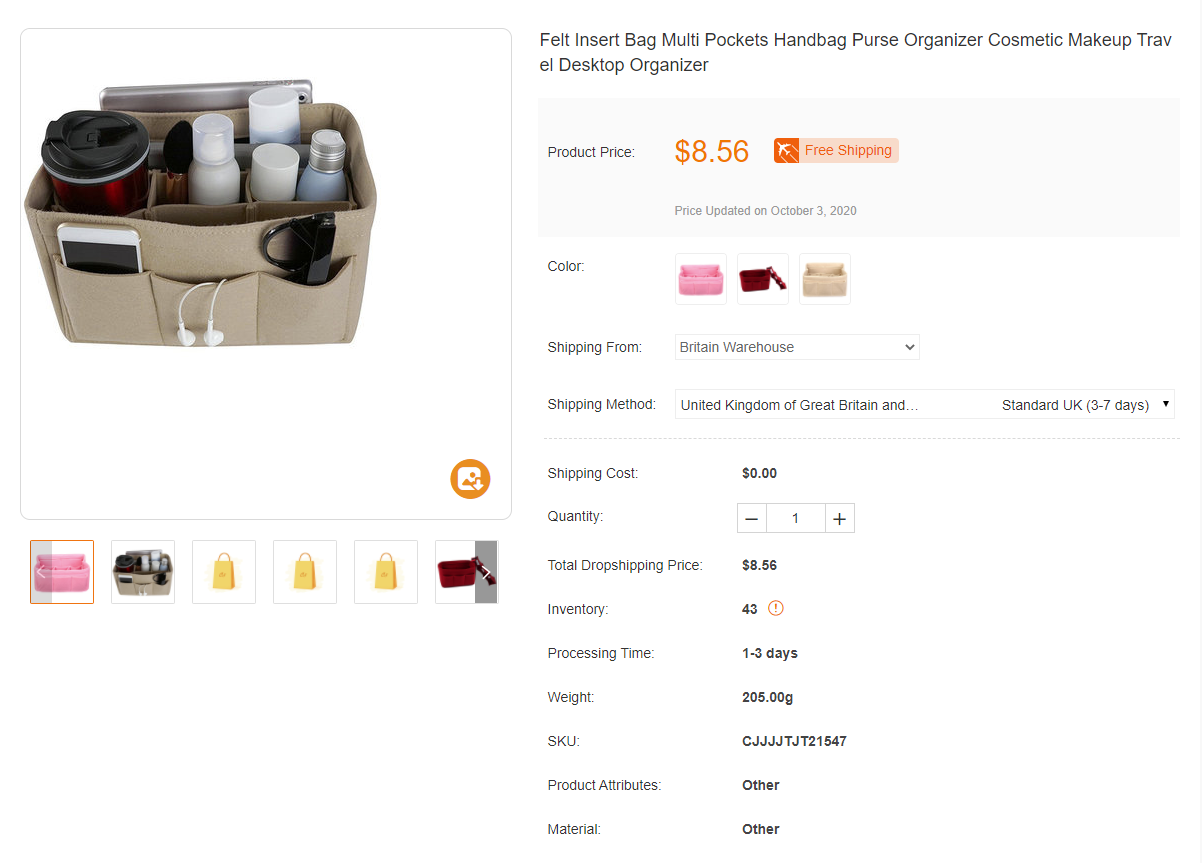1202x863 pixels.
Task: Decrease quantity with the minus button
Action: click(752, 518)
